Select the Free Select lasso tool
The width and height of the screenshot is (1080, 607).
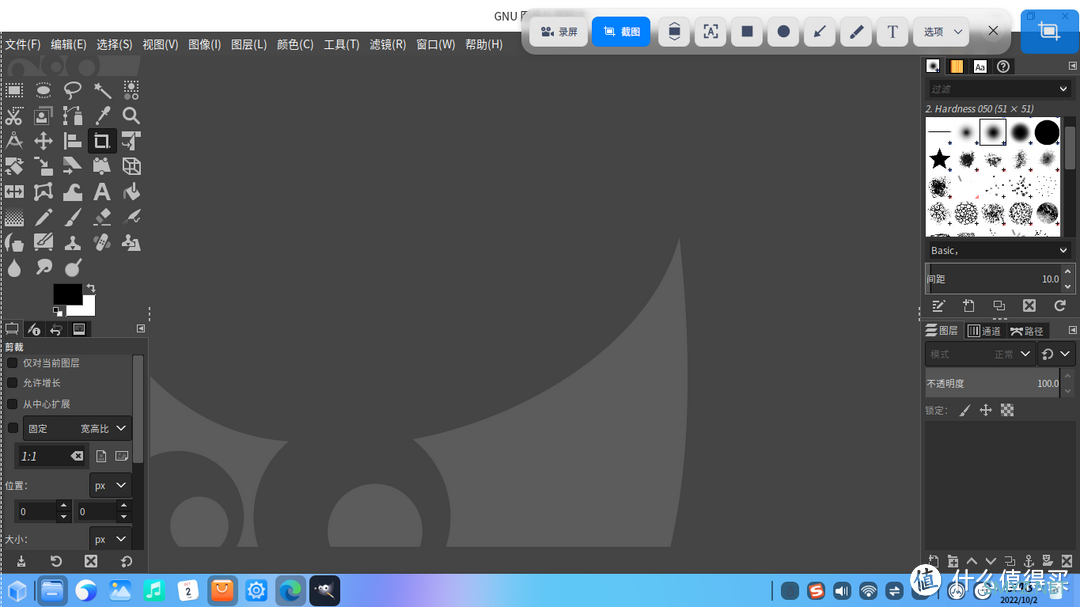coord(72,90)
